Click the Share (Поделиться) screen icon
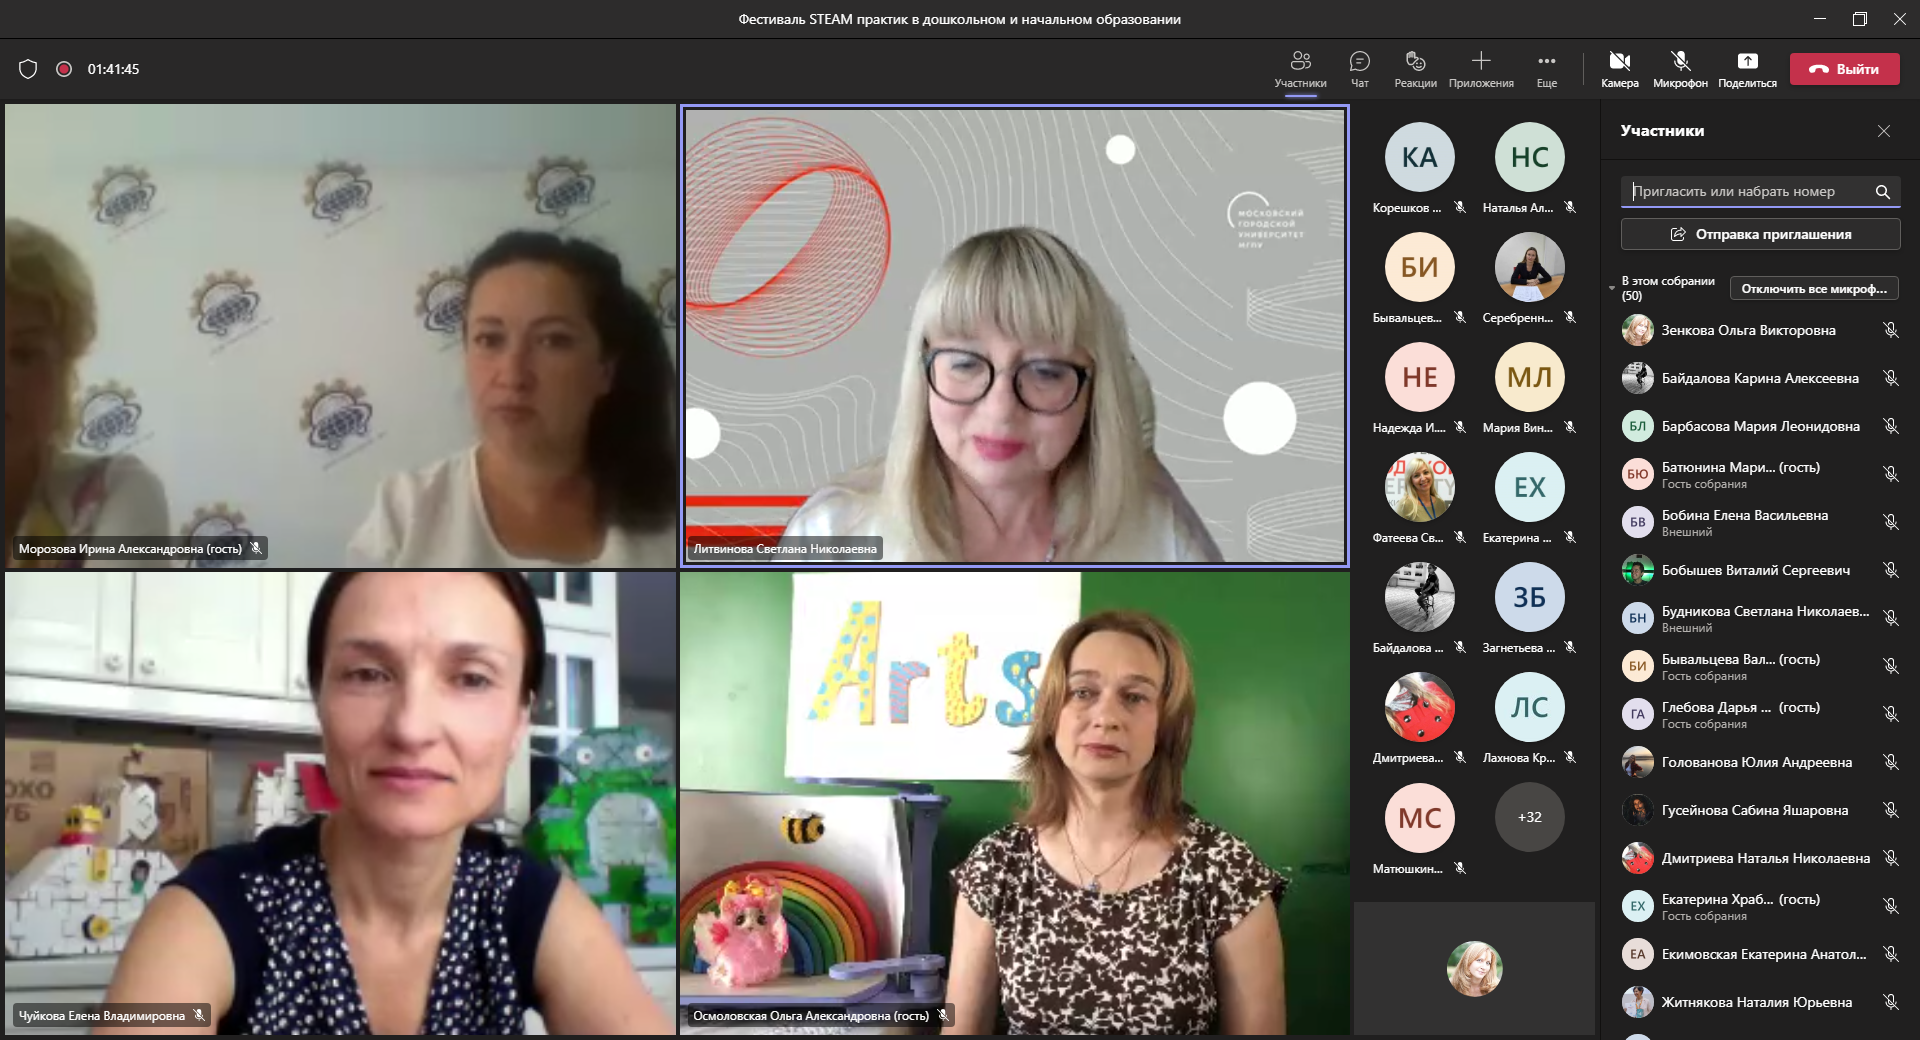This screenshot has width=1920, height=1040. [x=1747, y=62]
